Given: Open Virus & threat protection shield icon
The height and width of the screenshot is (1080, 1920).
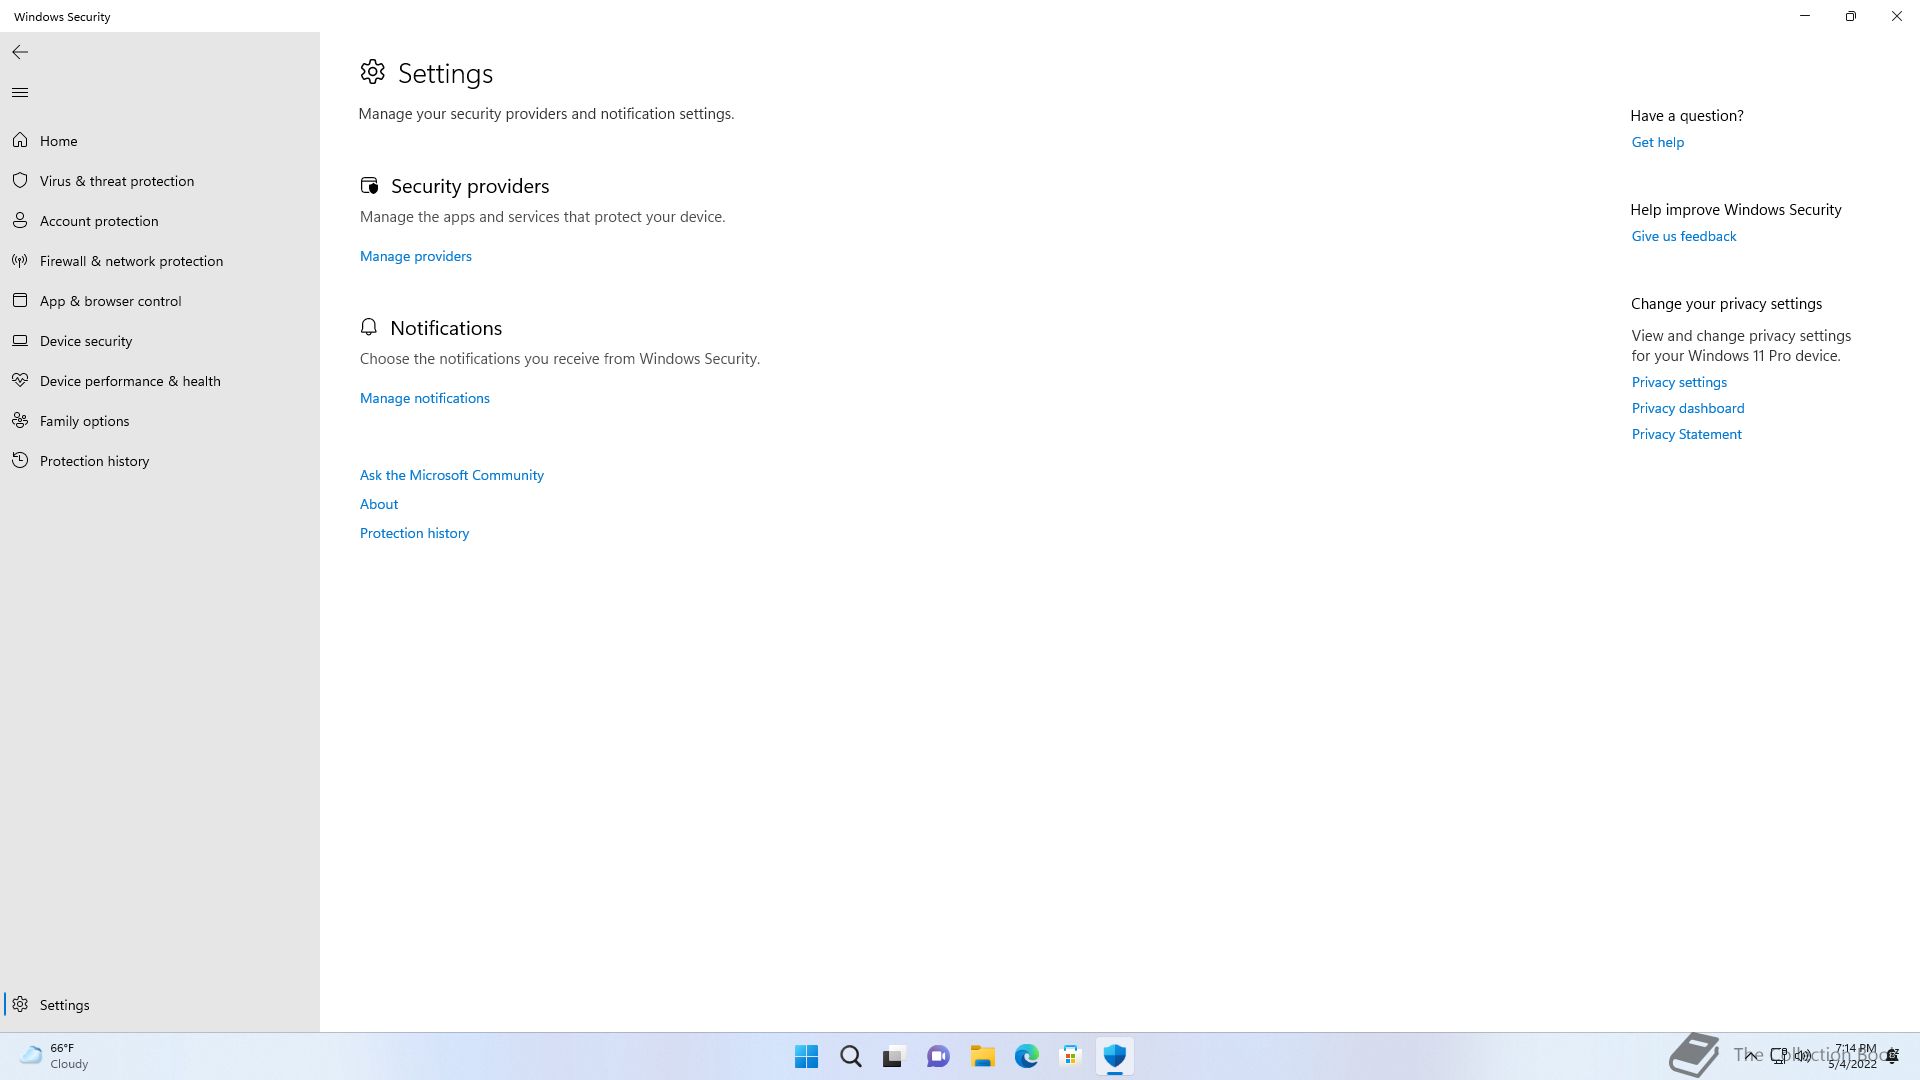Looking at the screenshot, I should 20,181.
